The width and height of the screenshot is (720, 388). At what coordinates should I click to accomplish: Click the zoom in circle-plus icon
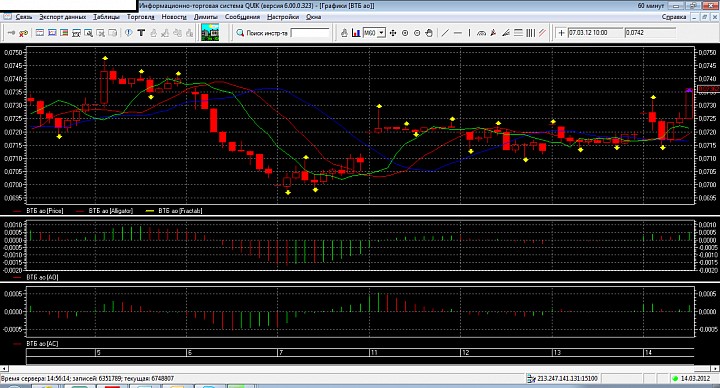click(405, 33)
